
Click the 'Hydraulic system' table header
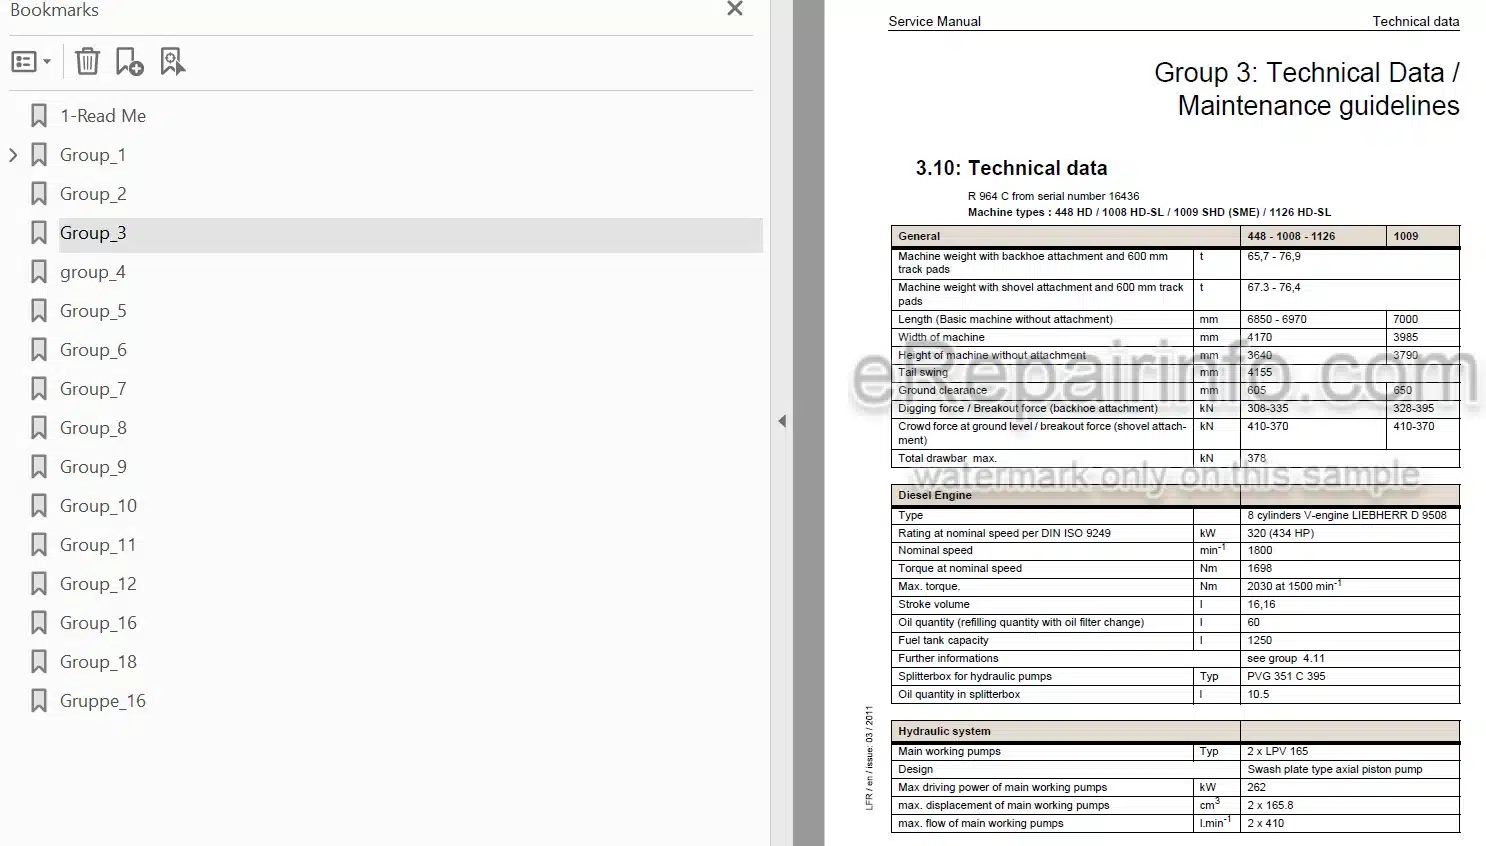pos(944,731)
